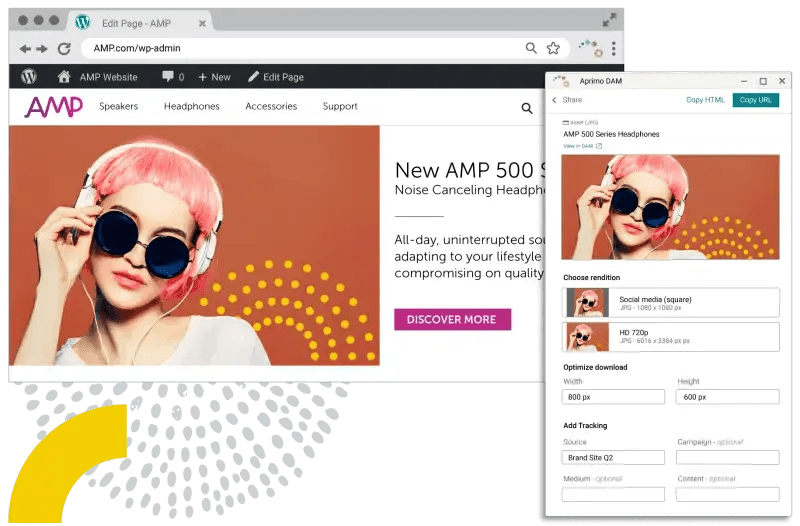Click Copy HTML in Aprimo DAM
Image resolution: width=800 pixels, height=526 pixels.
pyautogui.click(x=705, y=100)
